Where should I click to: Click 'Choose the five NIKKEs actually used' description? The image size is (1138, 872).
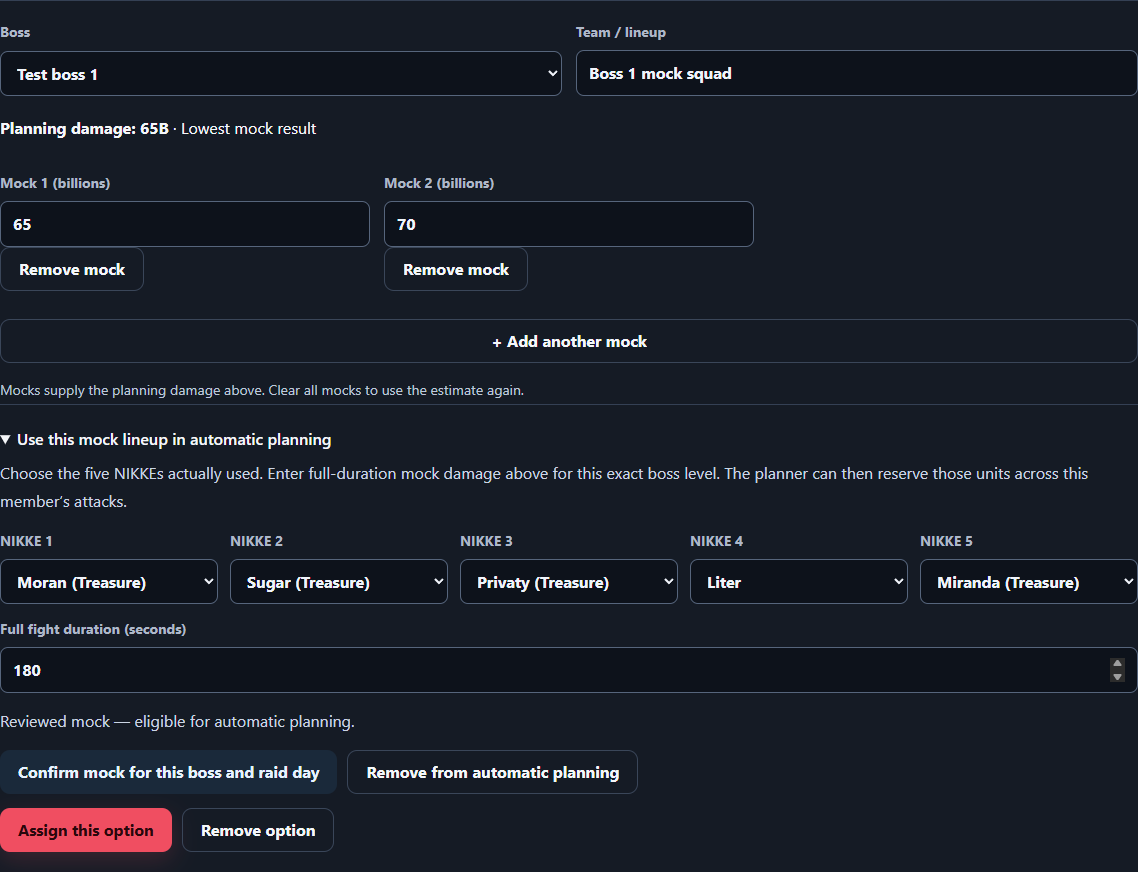point(544,487)
